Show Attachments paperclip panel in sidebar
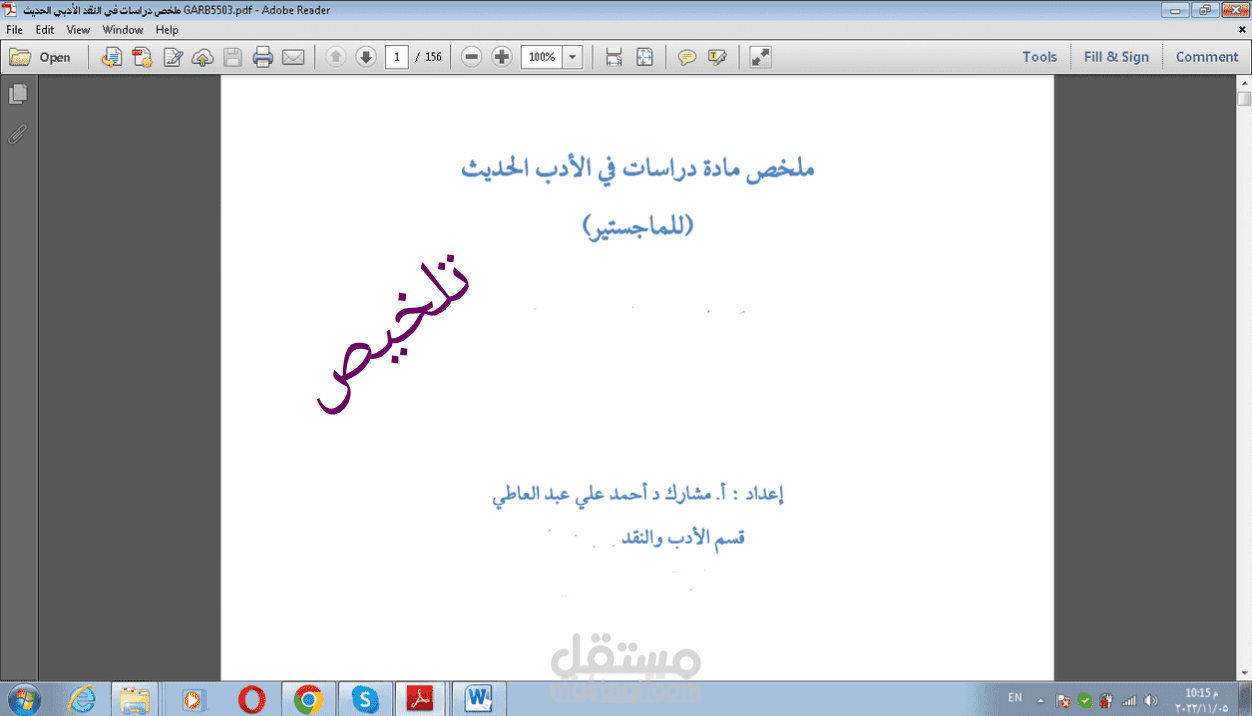Viewport: 1252px width, 716px height. (18, 133)
